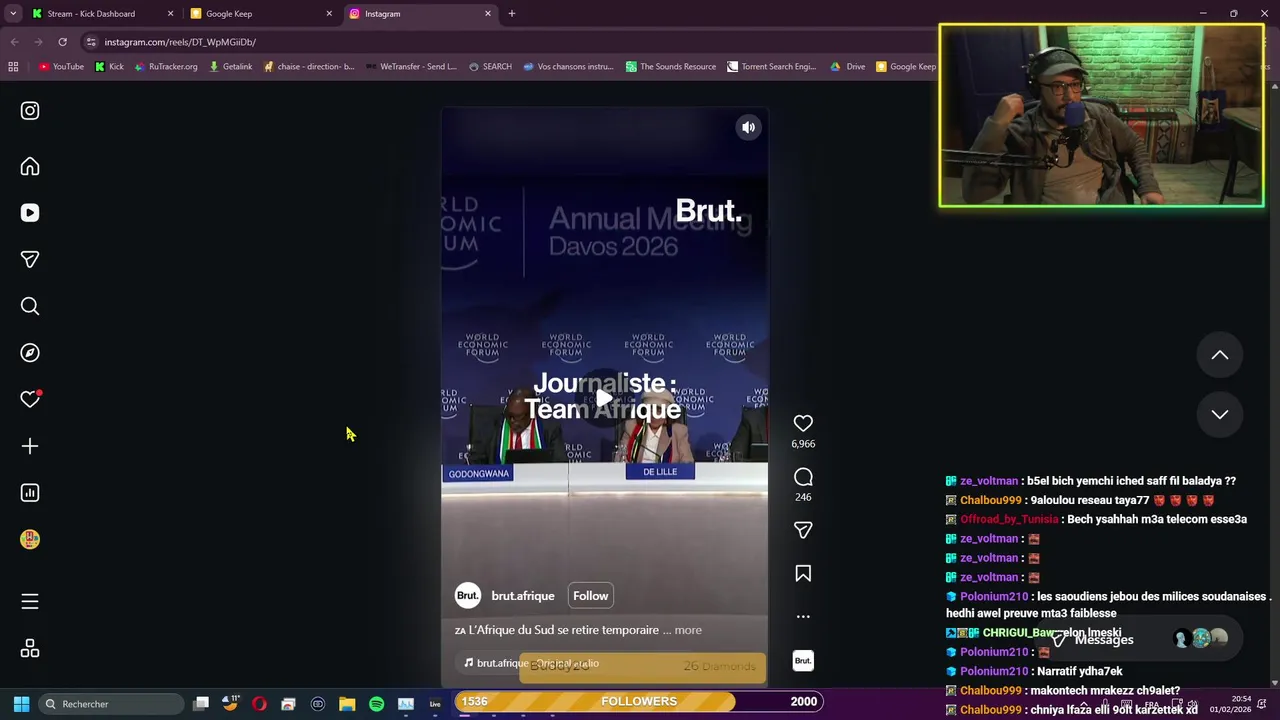Open Direct messages paper plane in the sidebar
This screenshot has width=1280, height=720.
click(30, 259)
